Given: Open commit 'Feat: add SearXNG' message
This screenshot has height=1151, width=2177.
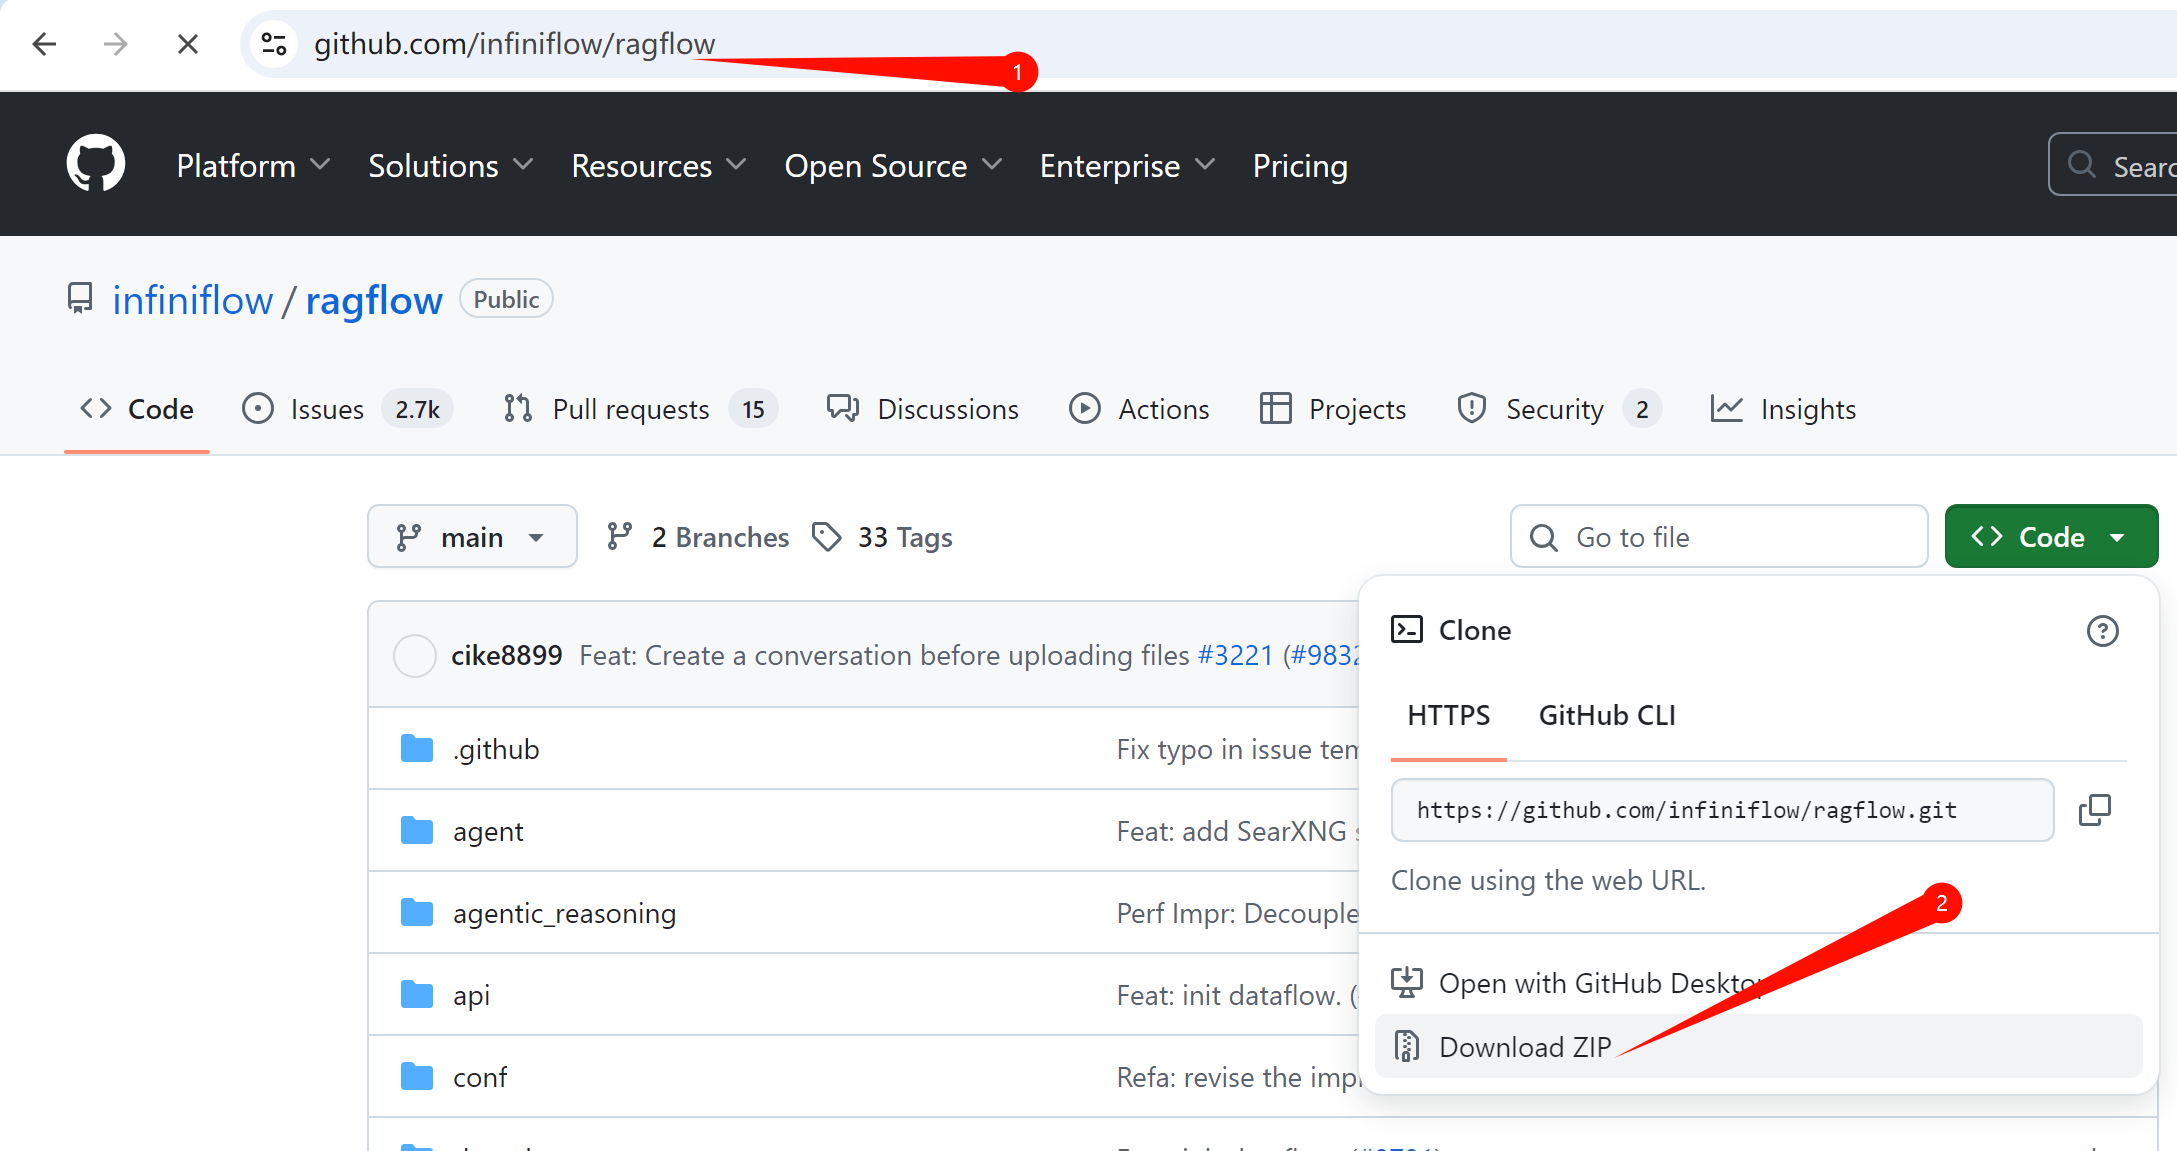Looking at the screenshot, I should (x=1237, y=831).
